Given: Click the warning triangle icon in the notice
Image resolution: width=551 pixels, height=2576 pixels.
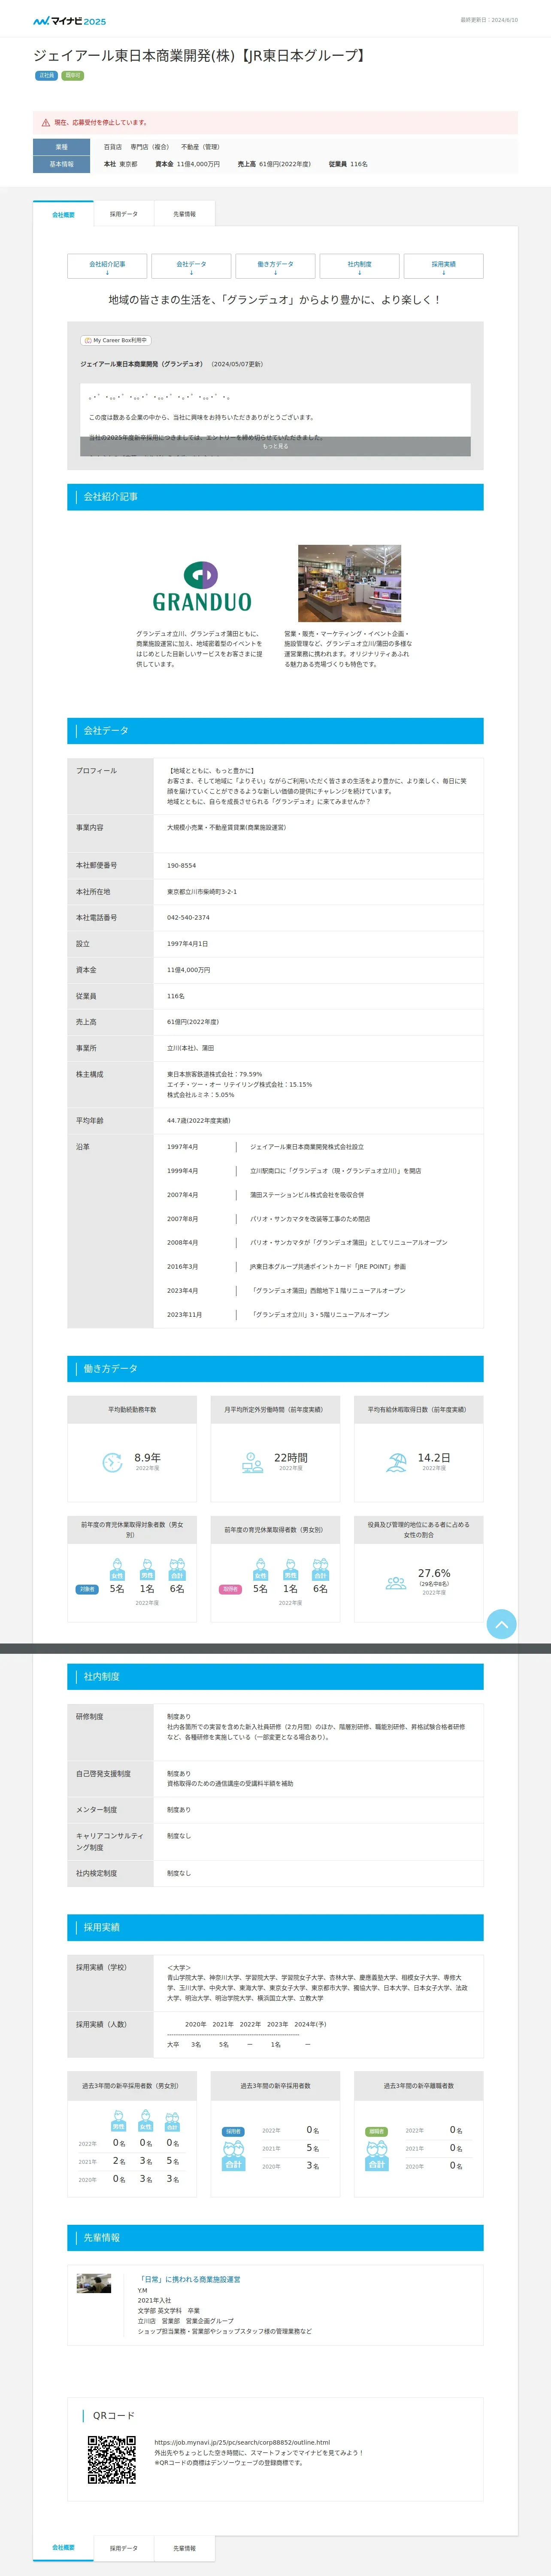Looking at the screenshot, I should point(46,122).
